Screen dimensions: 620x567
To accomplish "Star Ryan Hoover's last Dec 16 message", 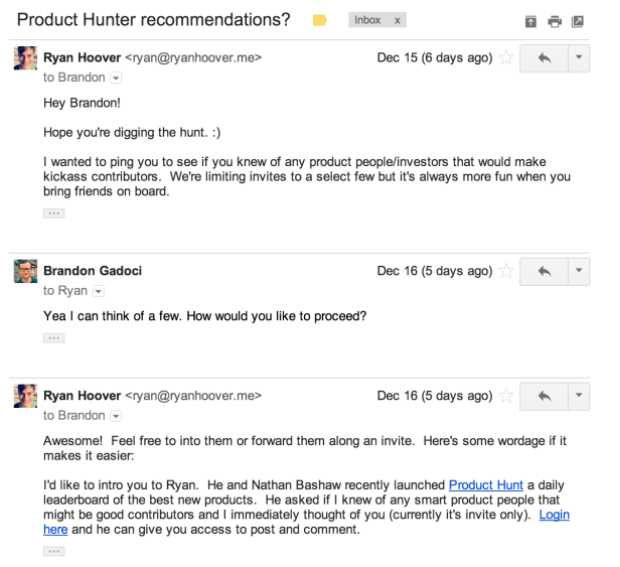I will 506,396.
